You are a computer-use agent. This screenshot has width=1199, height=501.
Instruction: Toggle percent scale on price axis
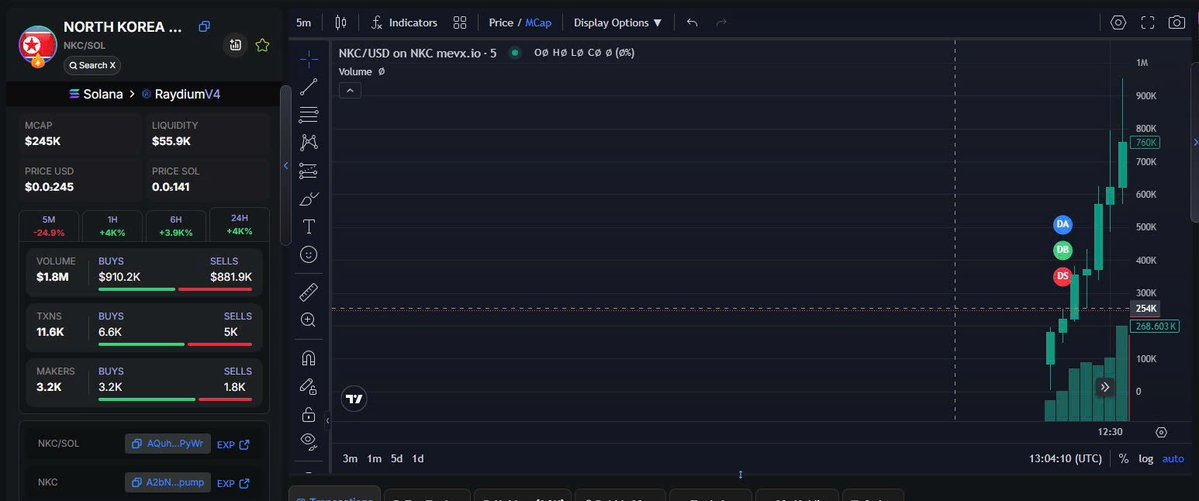(1123, 459)
